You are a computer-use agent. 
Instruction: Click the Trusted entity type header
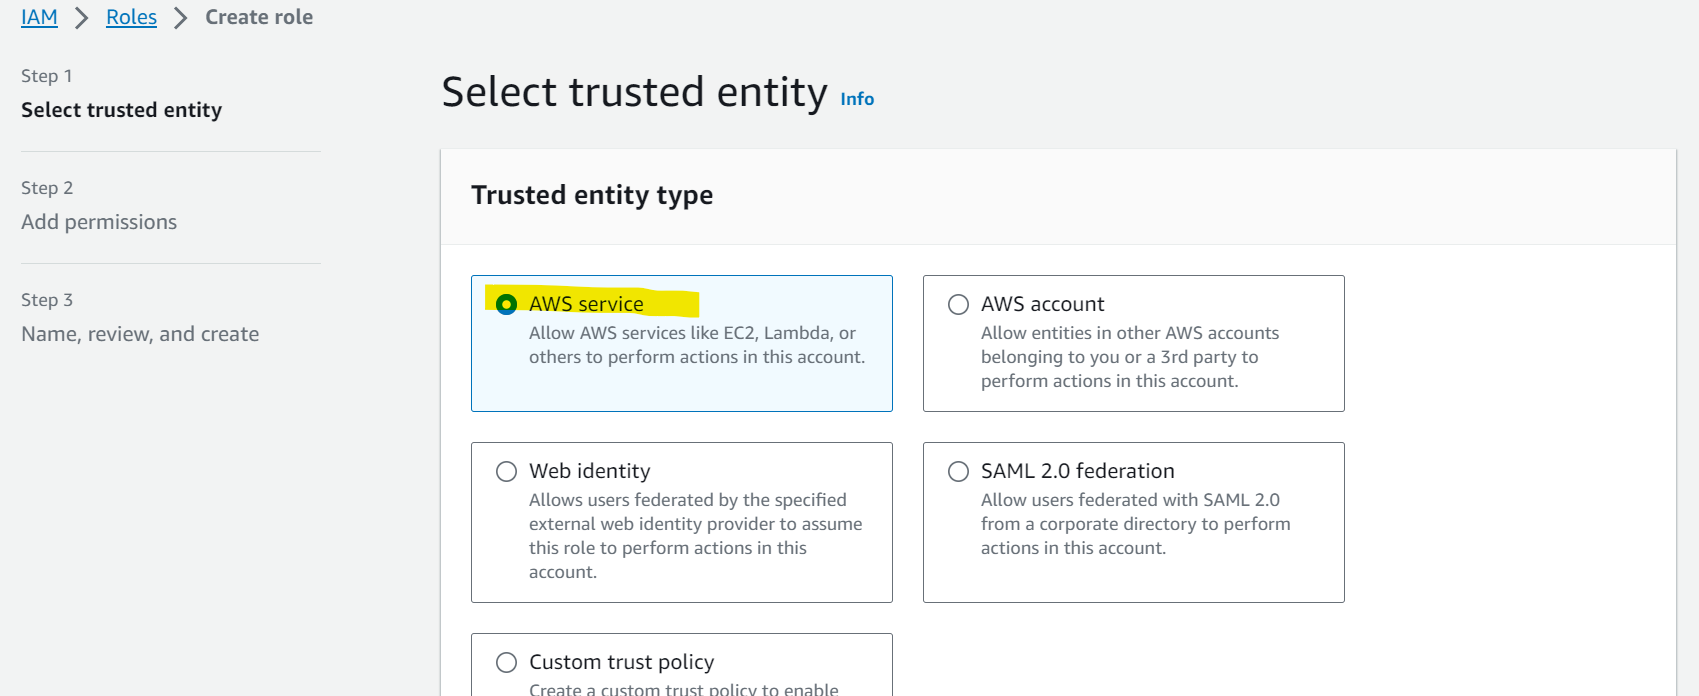click(592, 195)
